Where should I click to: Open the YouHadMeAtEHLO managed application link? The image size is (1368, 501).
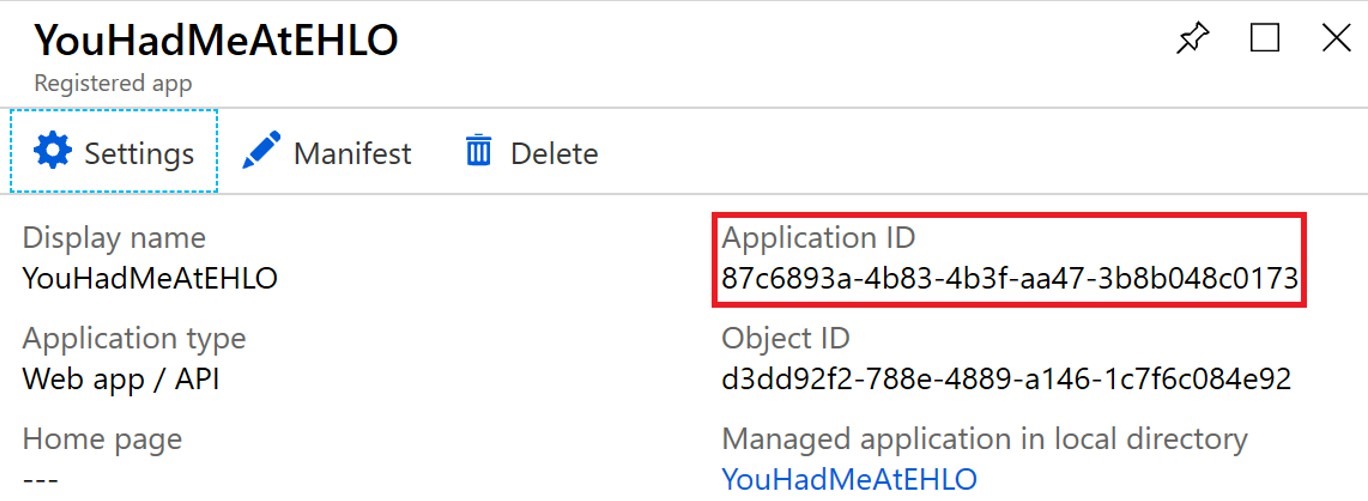(849, 479)
